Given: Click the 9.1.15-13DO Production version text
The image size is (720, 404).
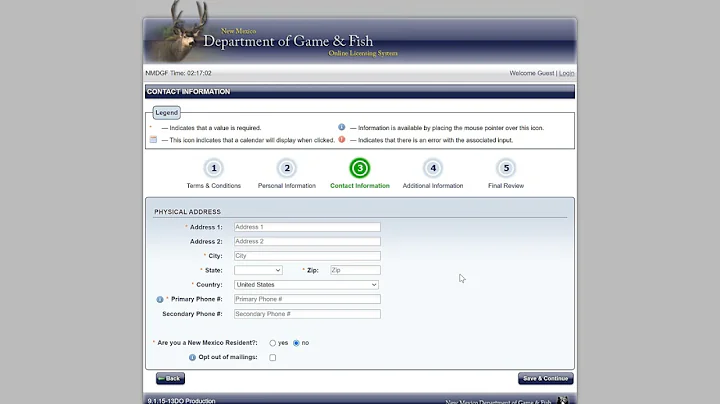Looking at the screenshot, I should coord(181,401).
